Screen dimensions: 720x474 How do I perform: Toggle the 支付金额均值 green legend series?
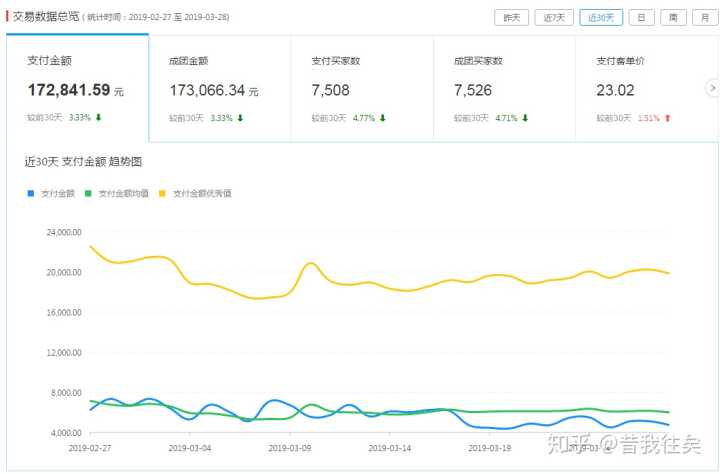[118, 193]
